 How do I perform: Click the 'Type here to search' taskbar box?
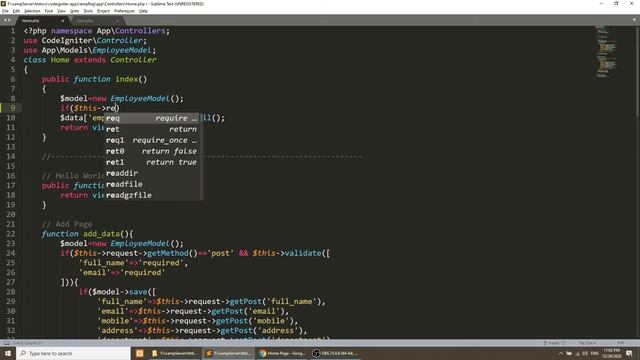click(73, 353)
